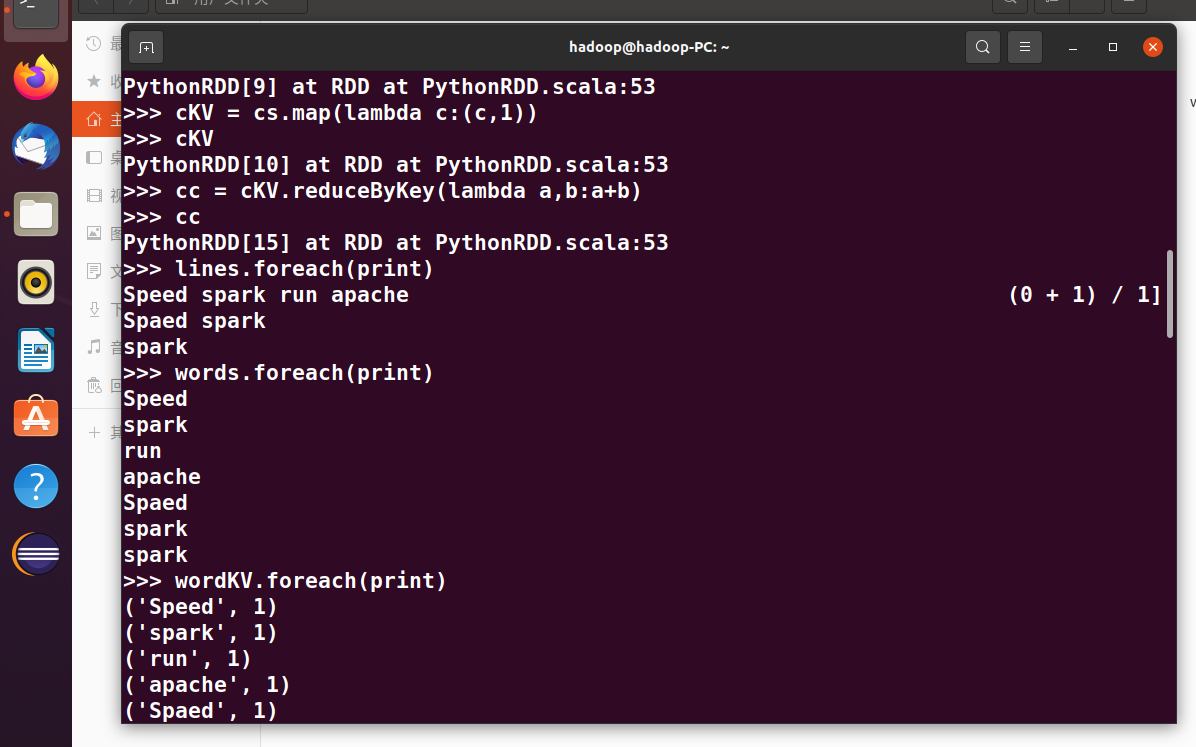1196x747 pixels.
Task: Launch Eclipse IDE from the dock
Action: (36, 554)
